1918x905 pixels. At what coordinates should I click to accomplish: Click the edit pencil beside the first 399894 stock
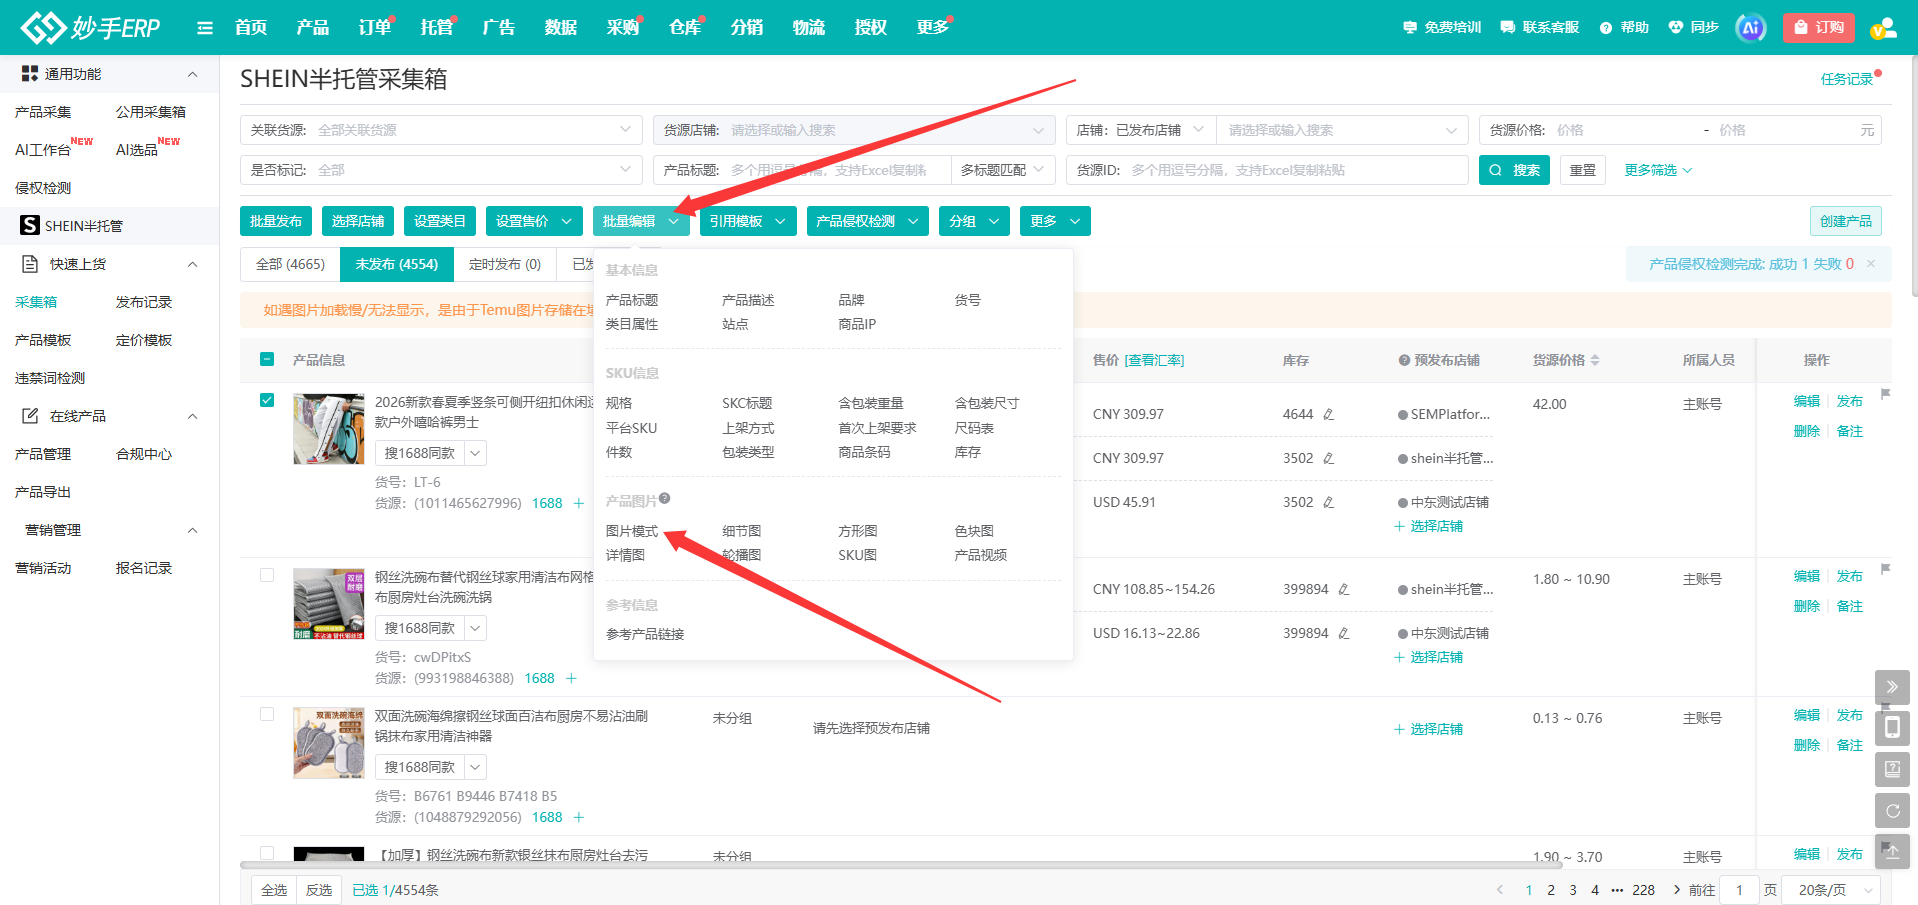pos(1343,589)
